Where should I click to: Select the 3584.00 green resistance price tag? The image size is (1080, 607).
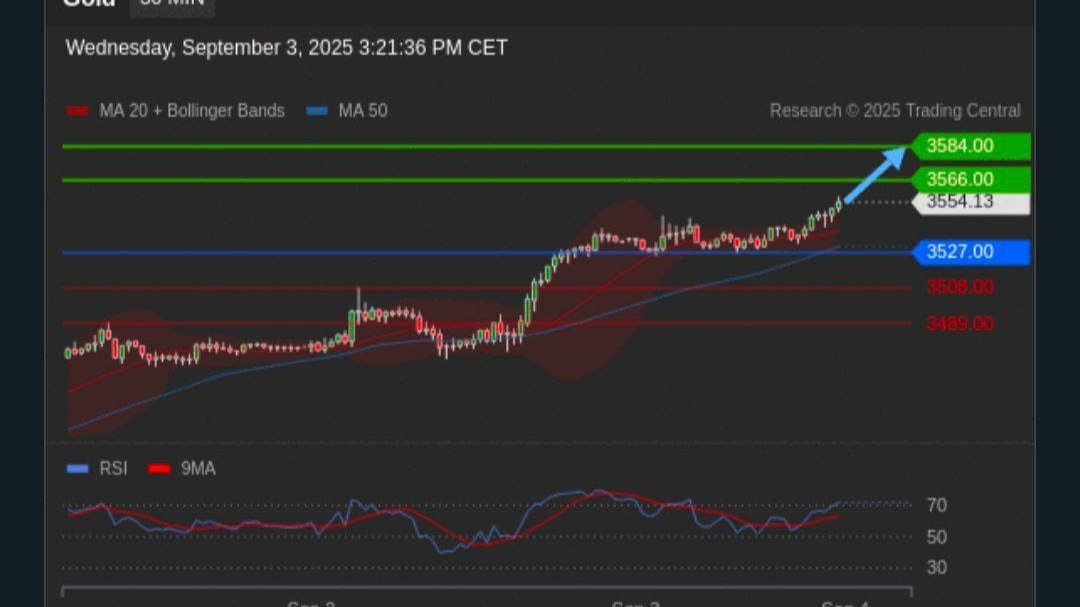[x=970, y=146]
